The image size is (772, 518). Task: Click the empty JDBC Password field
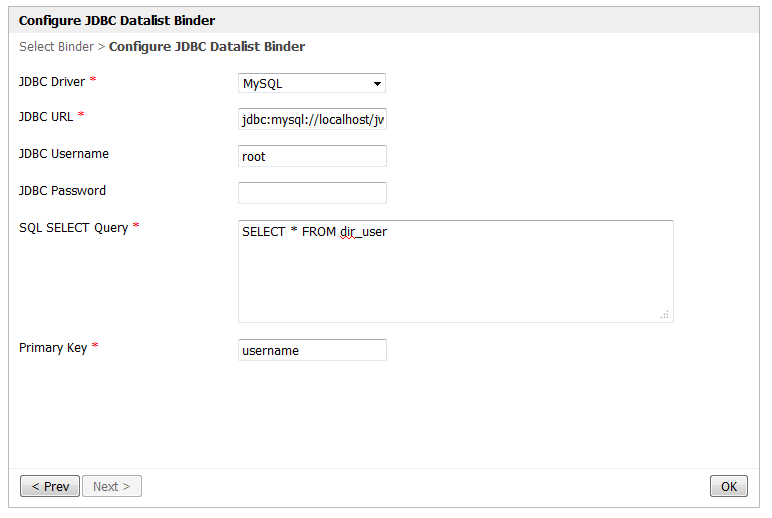click(x=312, y=192)
